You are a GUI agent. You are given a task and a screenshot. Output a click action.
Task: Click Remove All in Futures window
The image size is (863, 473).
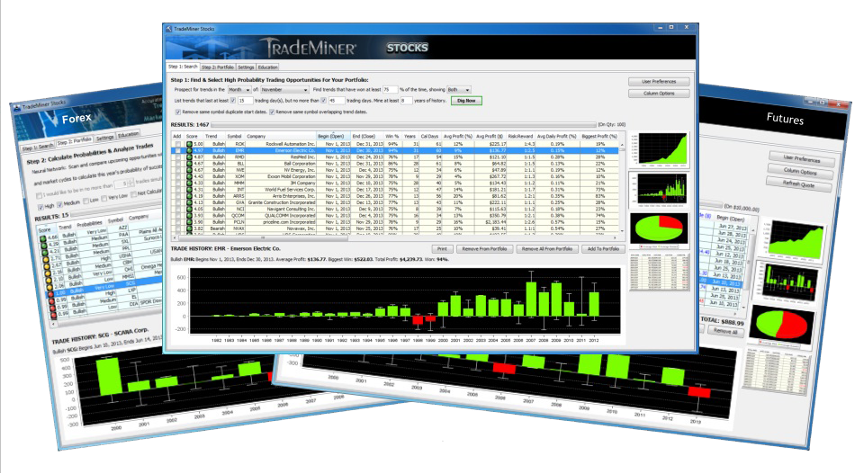726,331
